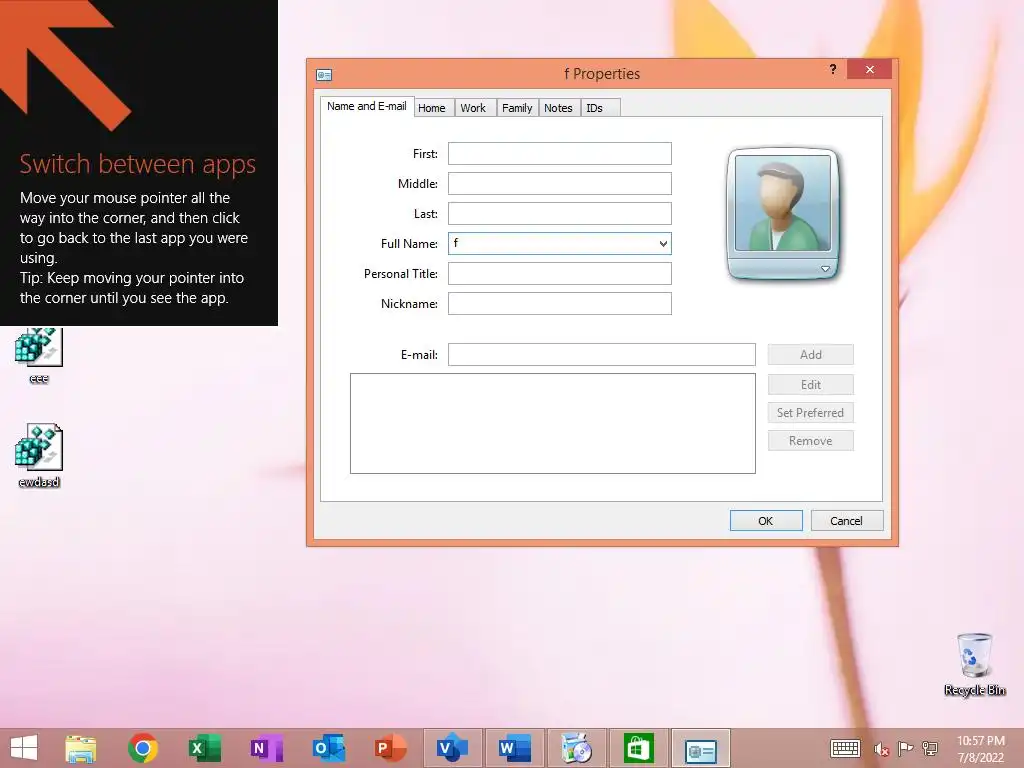The height and width of the screenshot is (768, 1024).
Task: Open Visio from the taskbar
Action: click(x=453, y=748)
